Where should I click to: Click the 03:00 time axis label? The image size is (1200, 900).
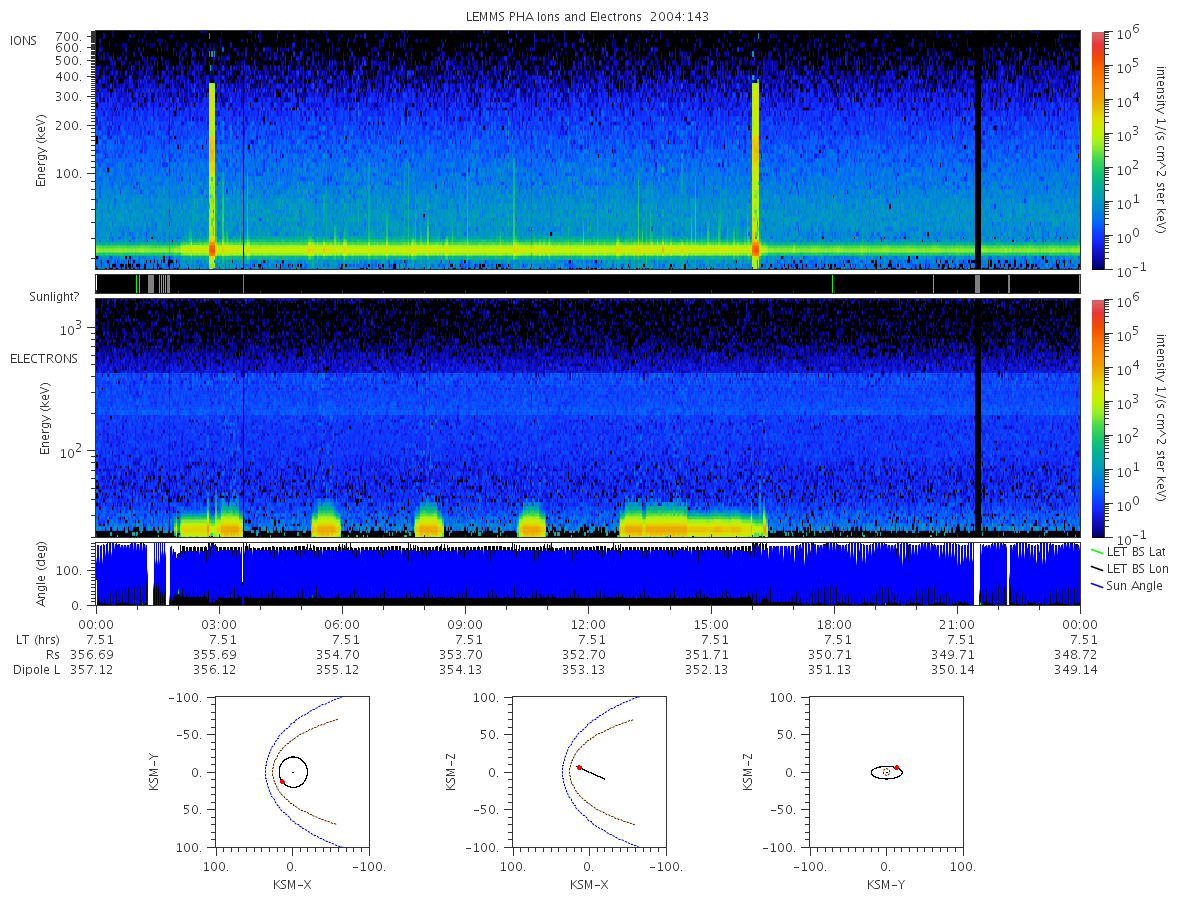click(219, 623)
